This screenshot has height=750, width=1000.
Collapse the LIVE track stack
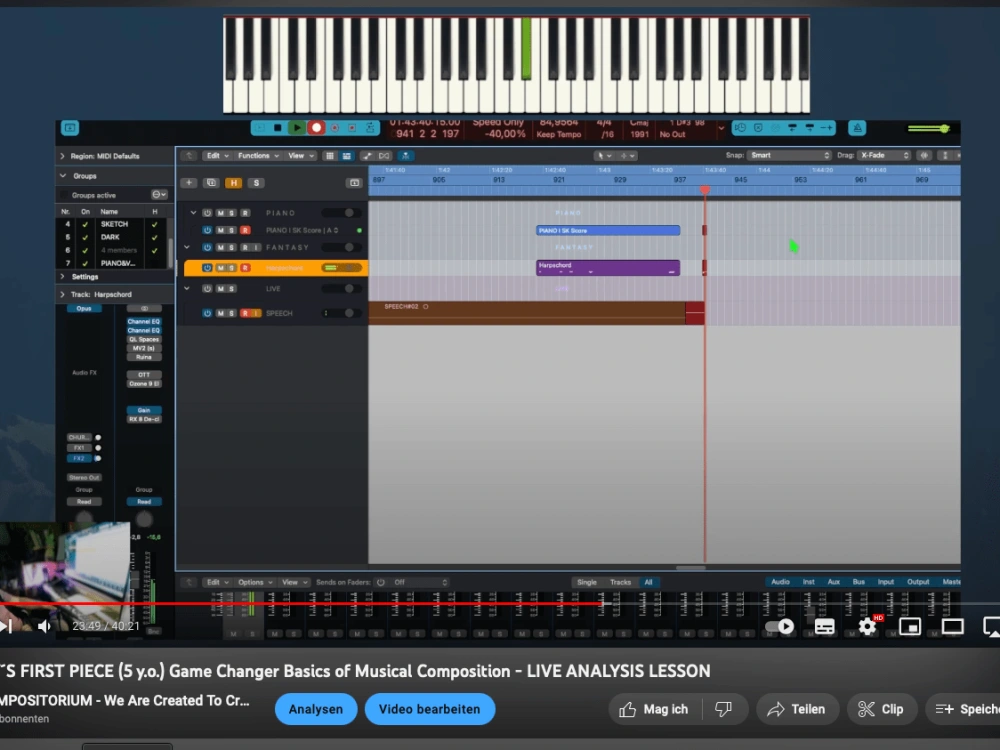pos(187,289)
